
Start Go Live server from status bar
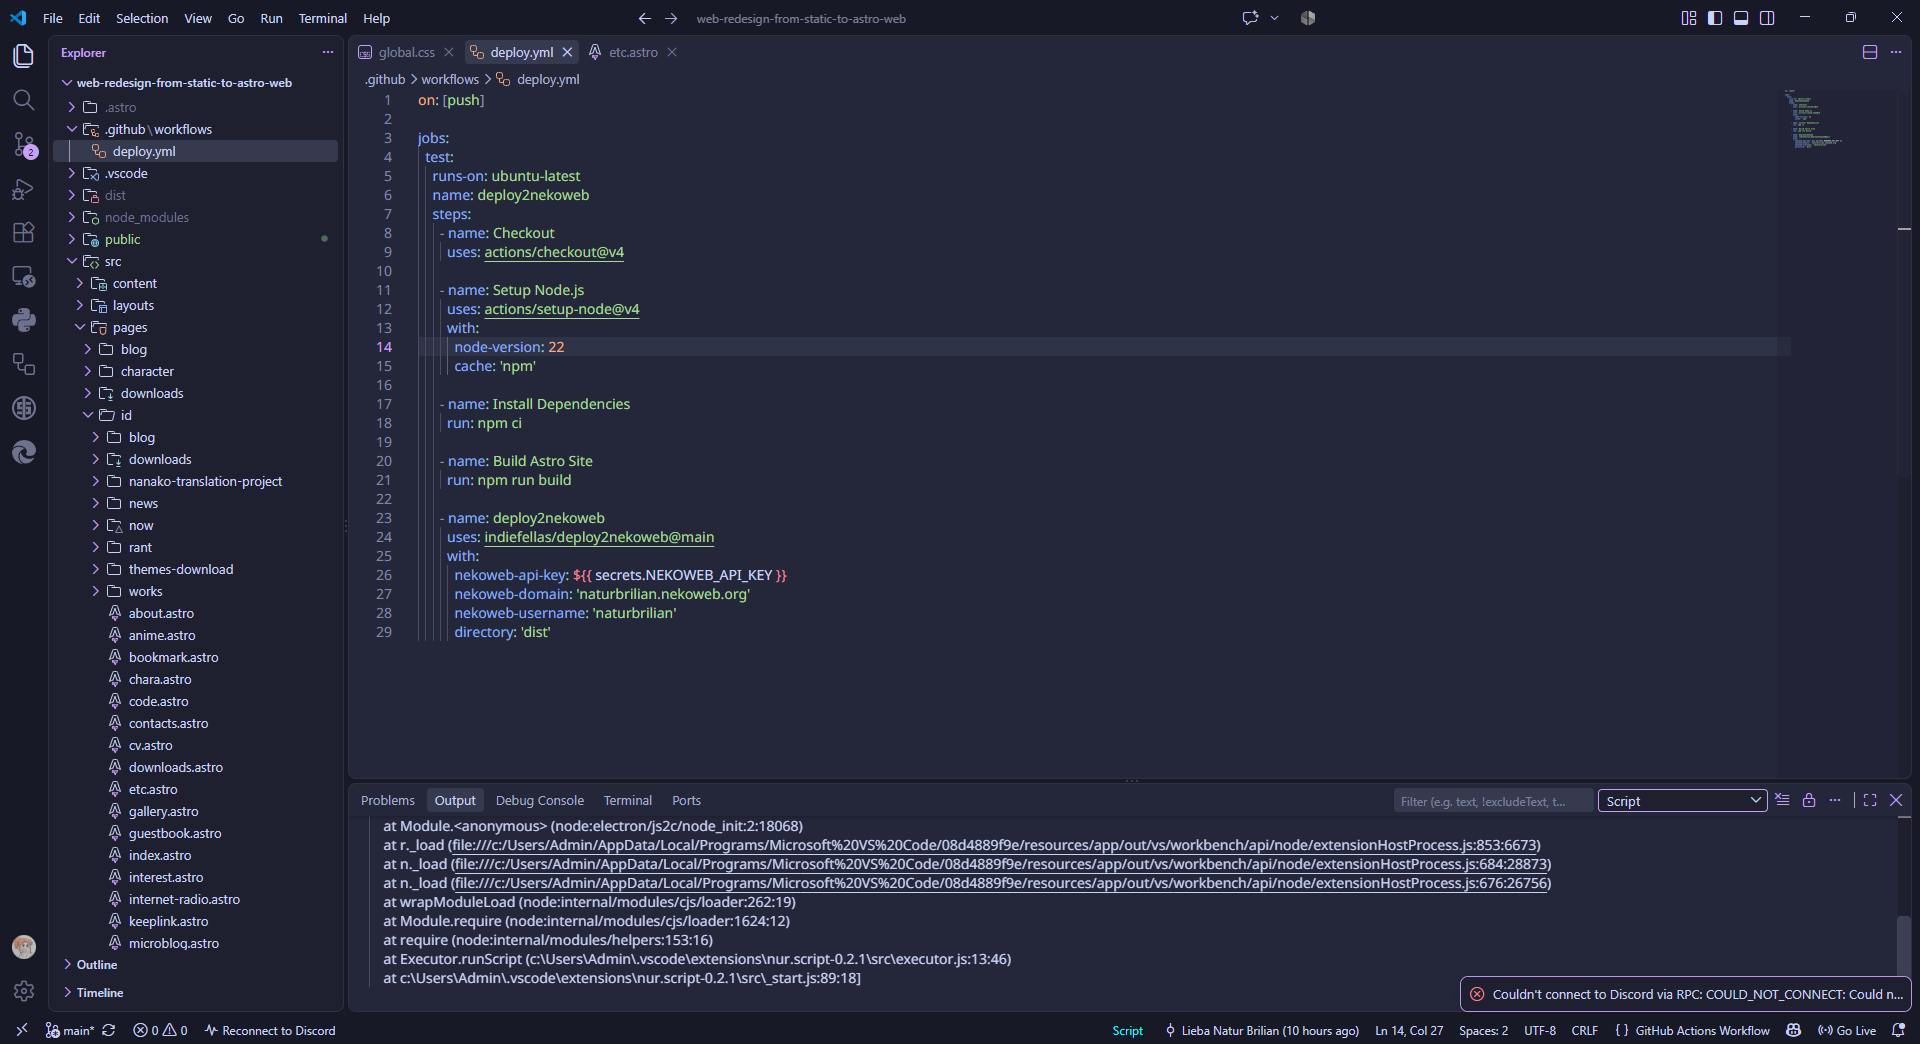1847,1030
